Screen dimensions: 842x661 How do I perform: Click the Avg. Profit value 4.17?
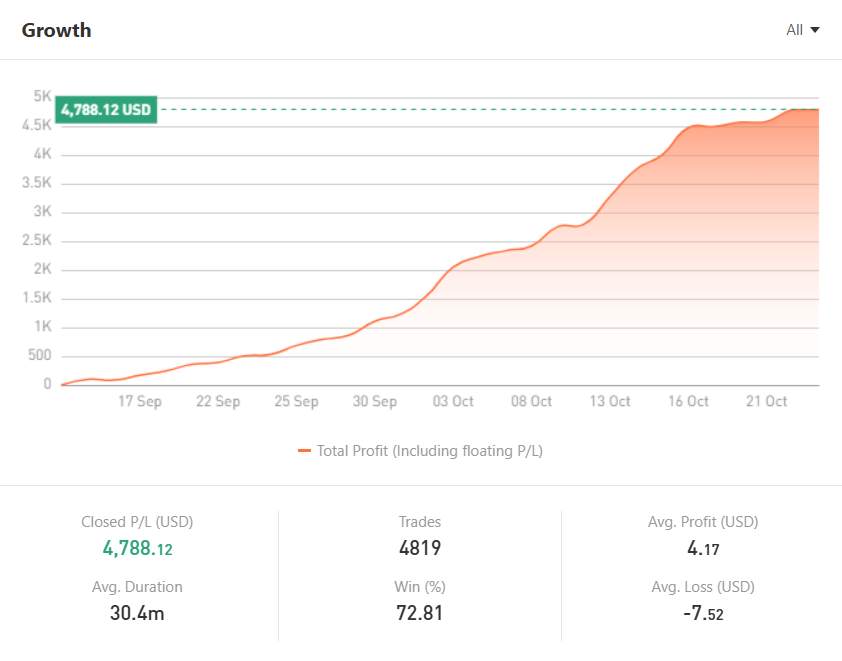pyautogui.click(x=701, y=548)
